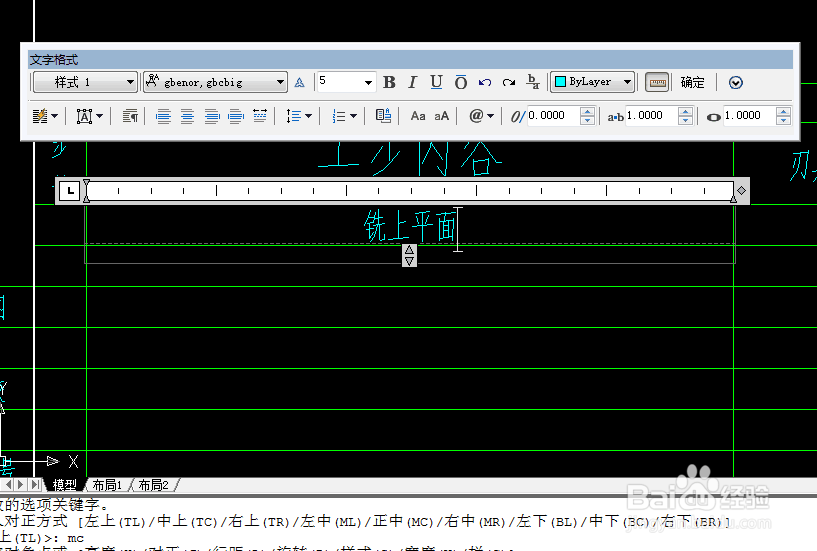This screenshot has width=817, height=551.
Task: Decrease the width factor value
Action: pyautogui.click(x=783, y=120)
